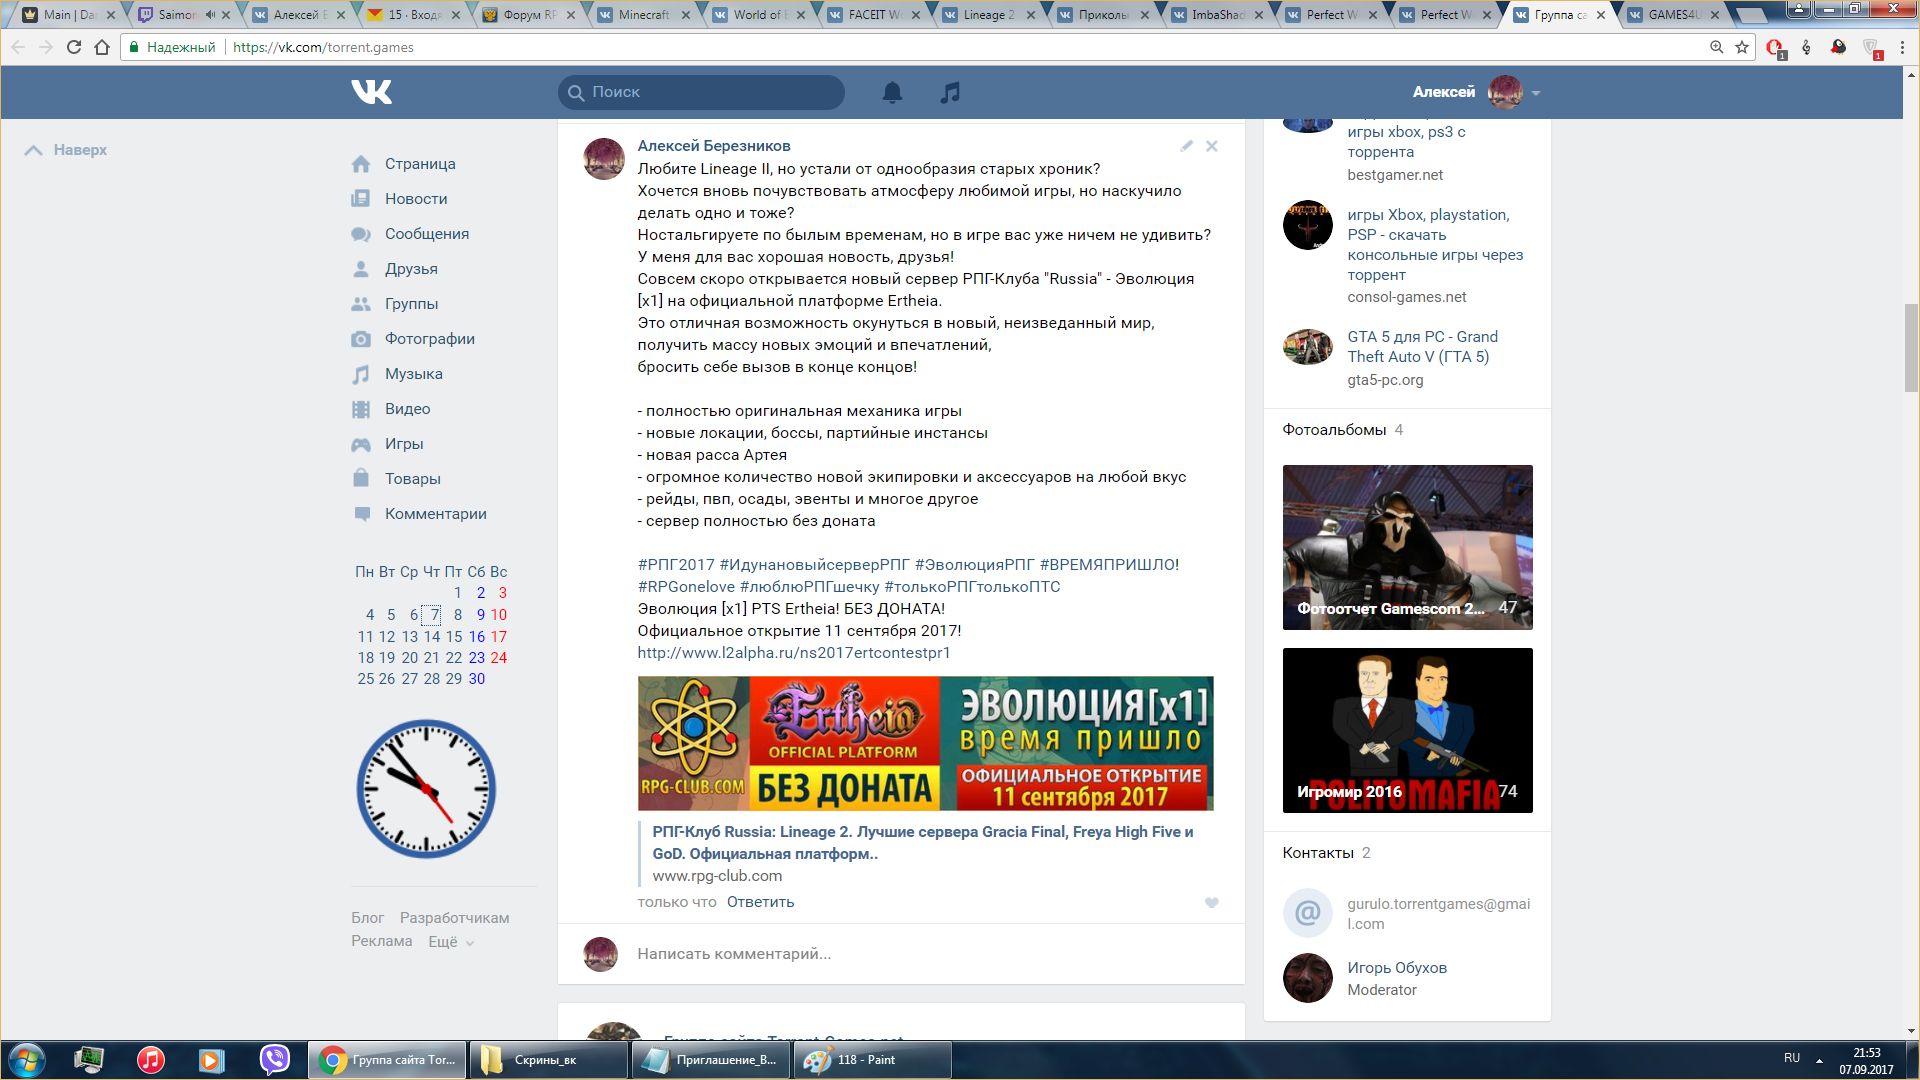Expand the Ещё footer dropdown

point(451,942)
